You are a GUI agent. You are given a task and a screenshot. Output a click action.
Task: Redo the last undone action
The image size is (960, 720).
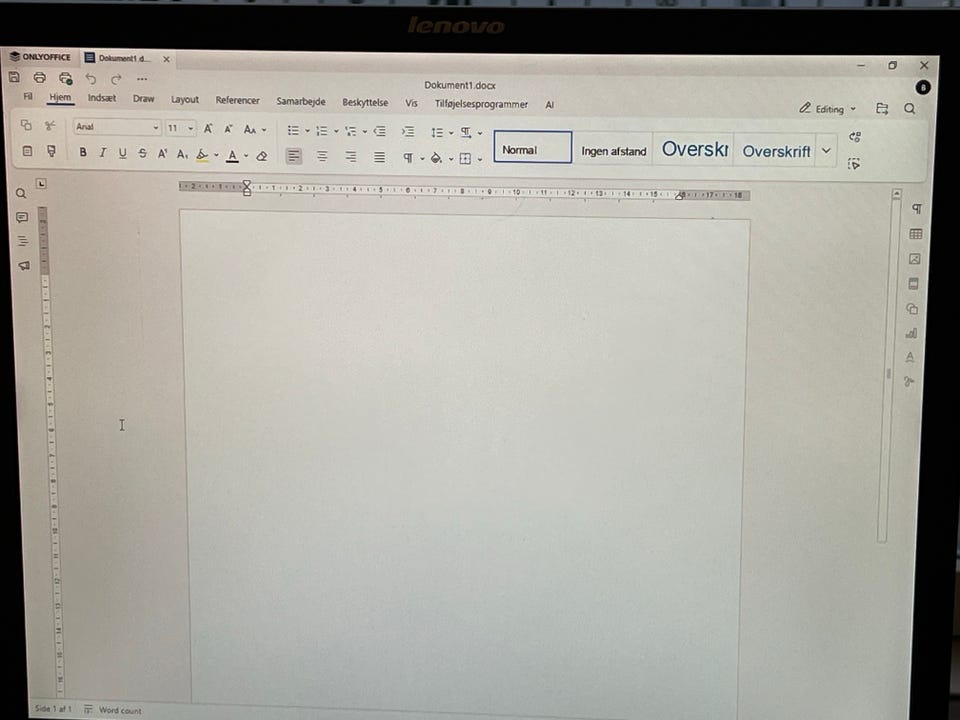click(116, 79)
